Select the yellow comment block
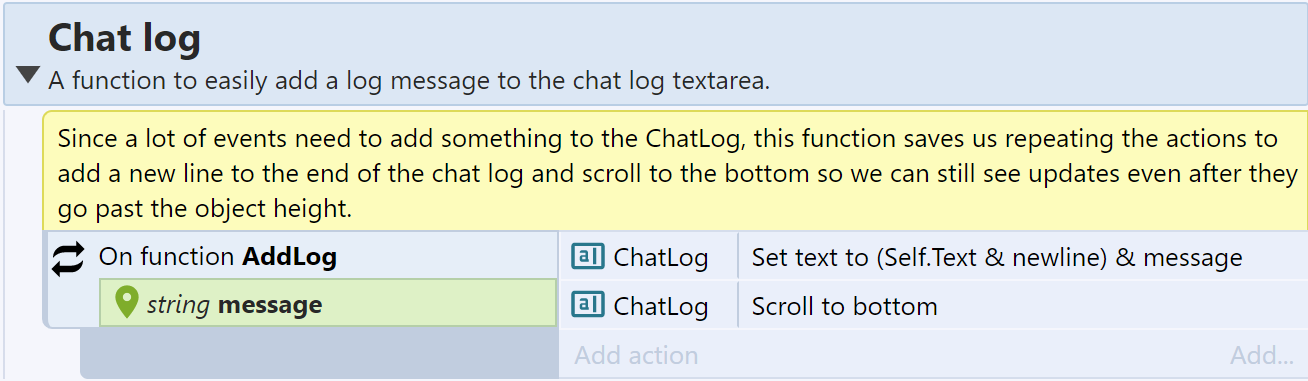Viewport: 1308px width, 381px height. tap(675, 171)
